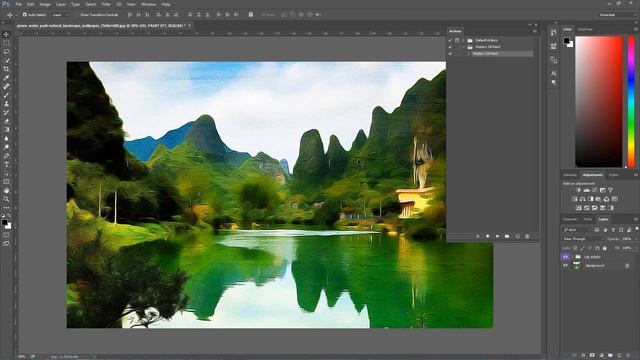Switch to the Paths tab

click(x=588, y=220)
